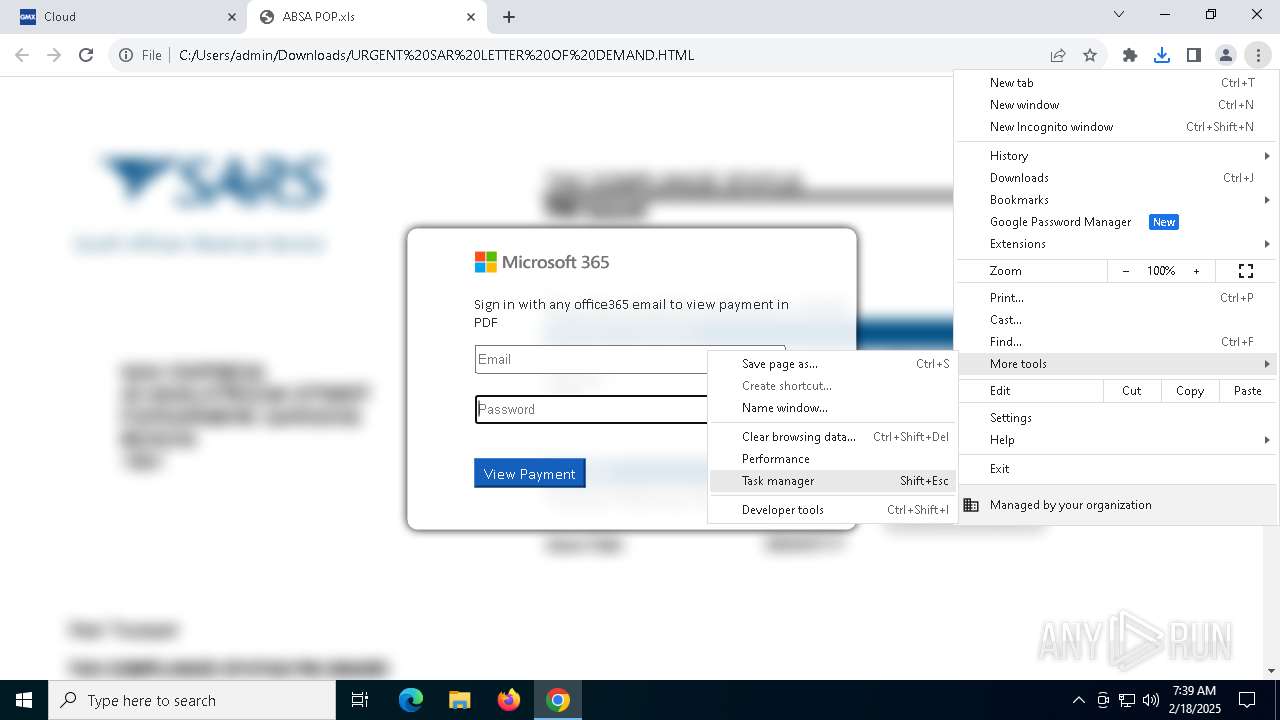Choose New tab in Chrome menu
This screenshot has height=720, width=1280.
[x=1116, y=83]
